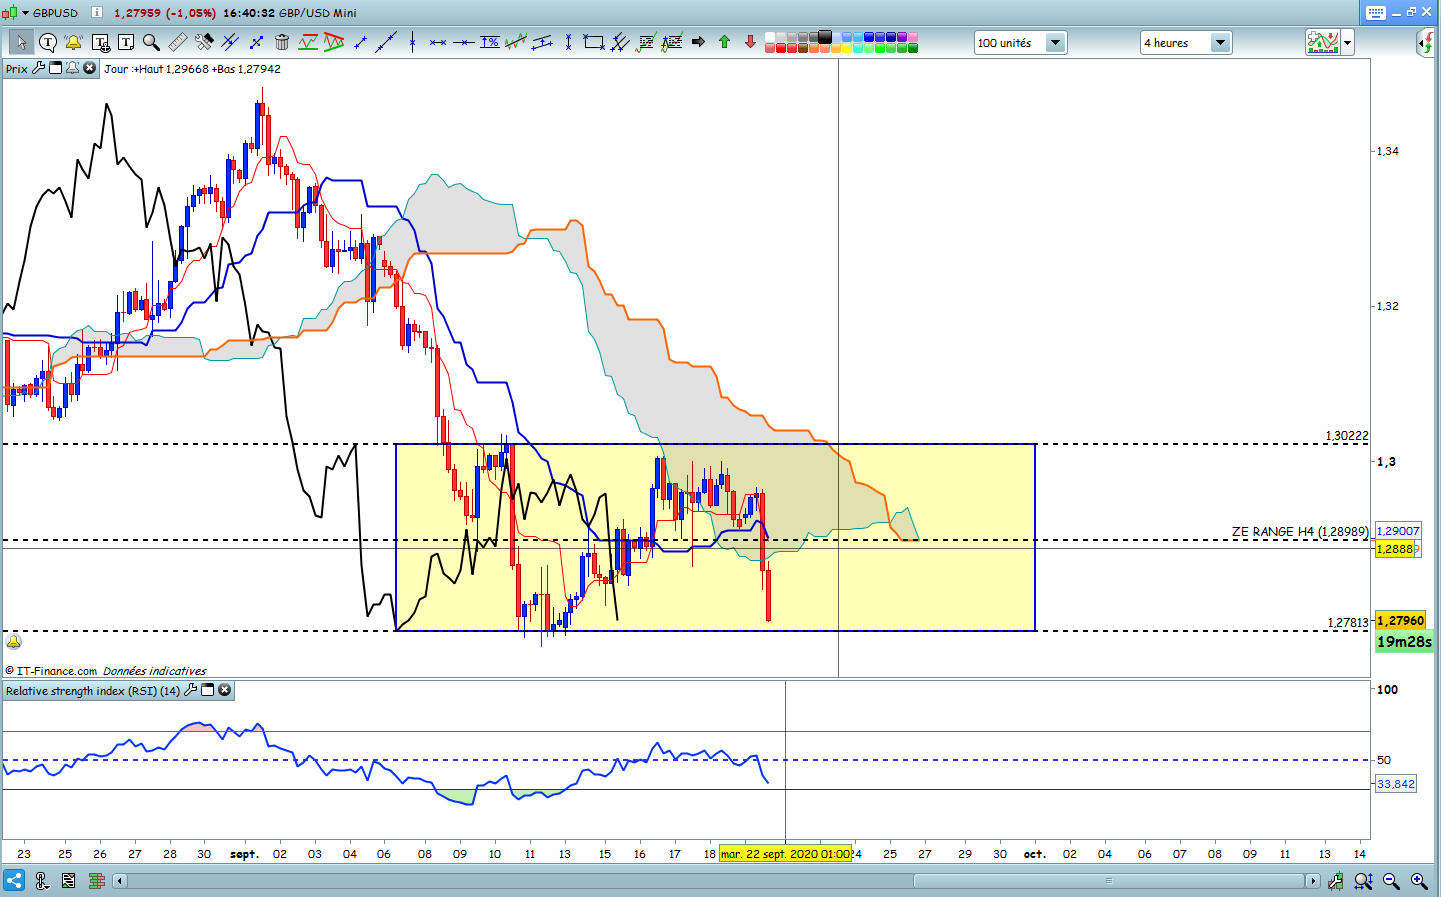
Task: Click the yellow date marker on time axis
Action: coord(786,854)
